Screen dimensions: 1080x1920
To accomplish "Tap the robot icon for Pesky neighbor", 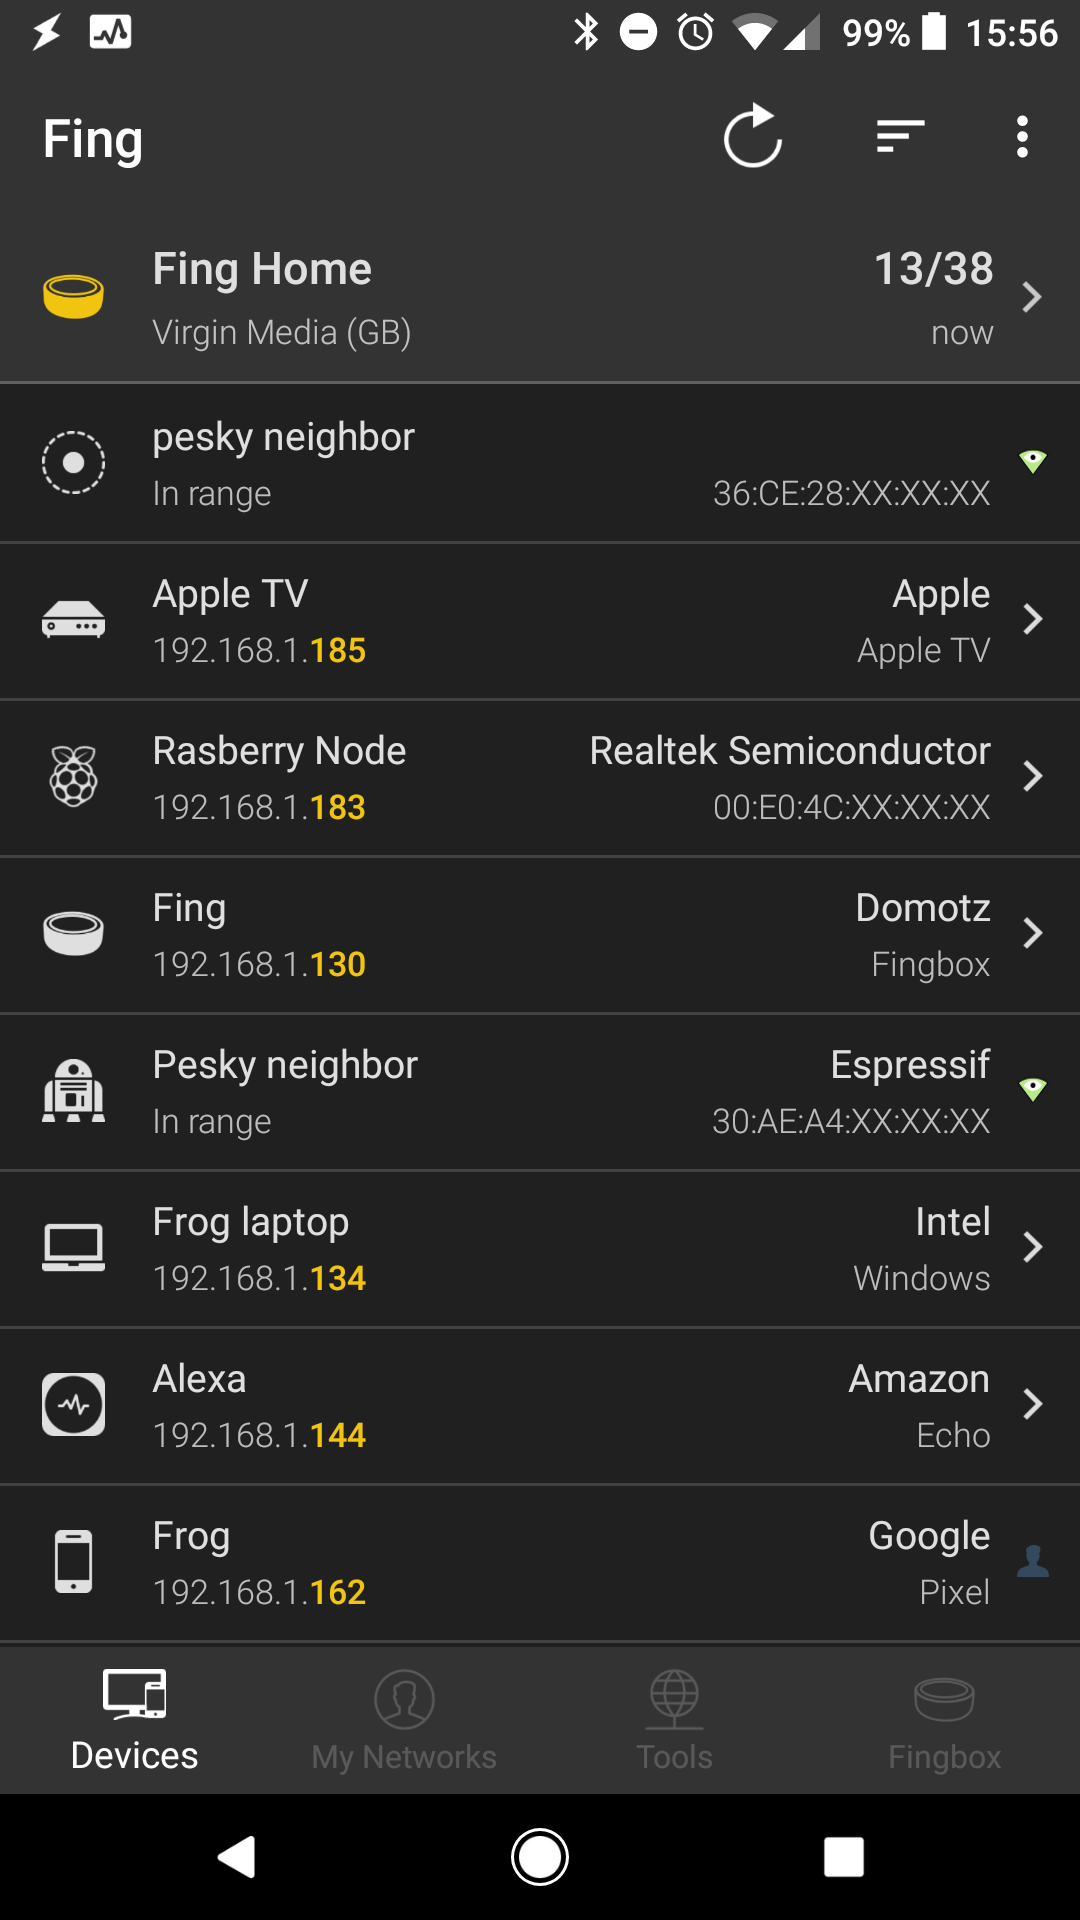I will [73, 1091].
